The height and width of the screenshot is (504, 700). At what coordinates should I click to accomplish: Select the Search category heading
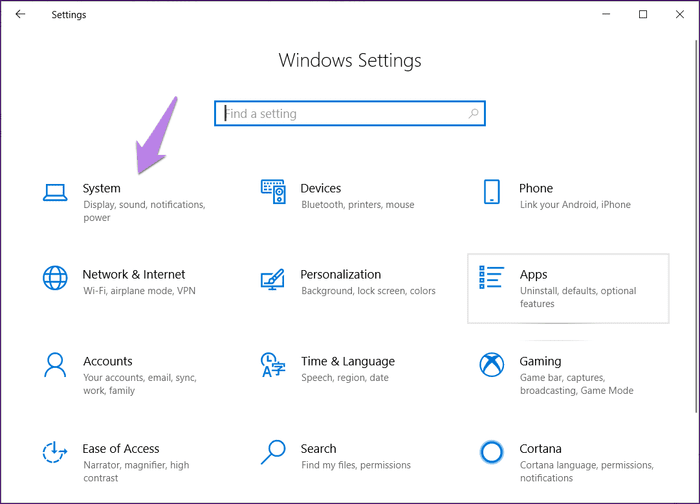318,449
